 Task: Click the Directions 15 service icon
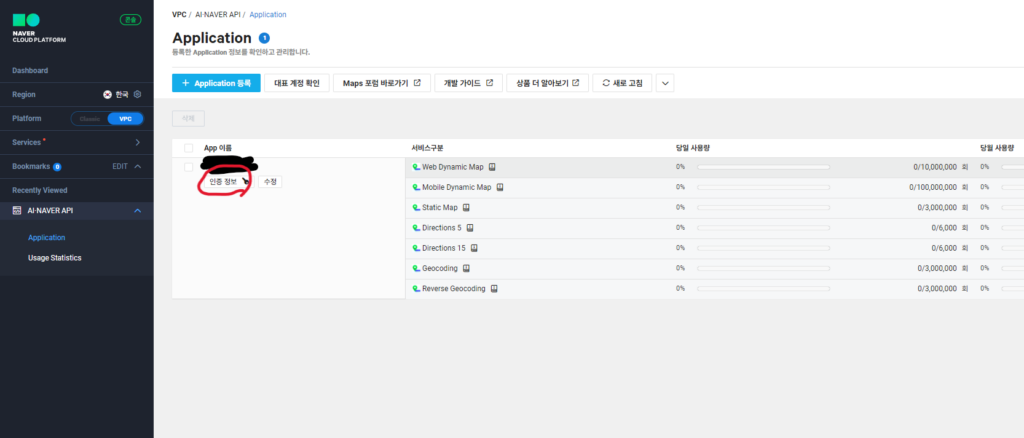(x=416, y=248)
